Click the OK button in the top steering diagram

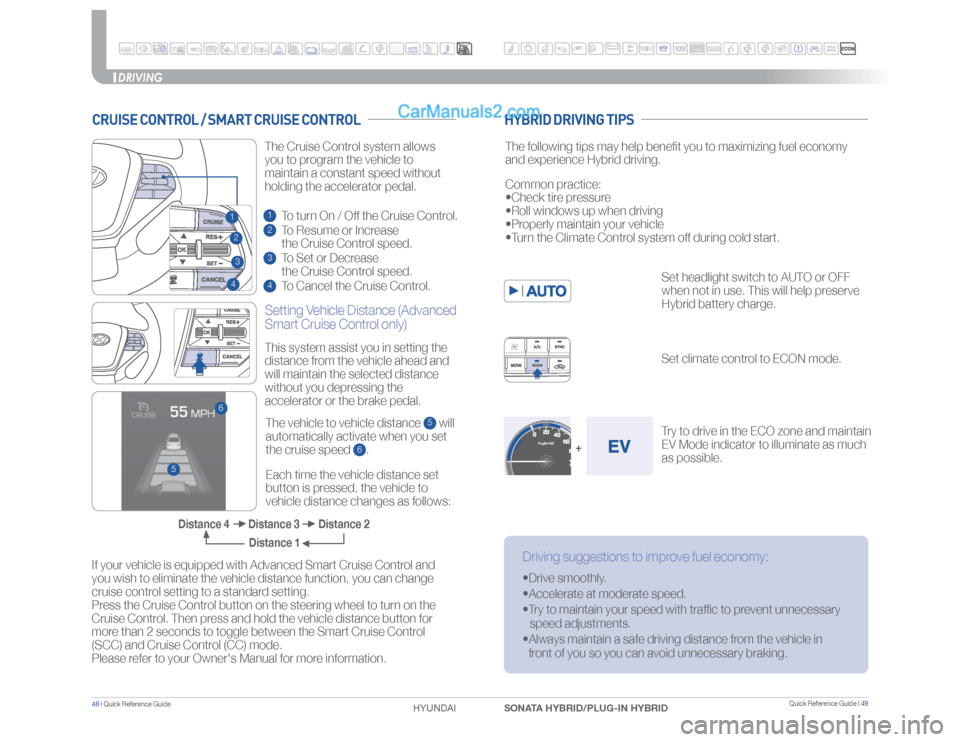click(x=182, y=250)
